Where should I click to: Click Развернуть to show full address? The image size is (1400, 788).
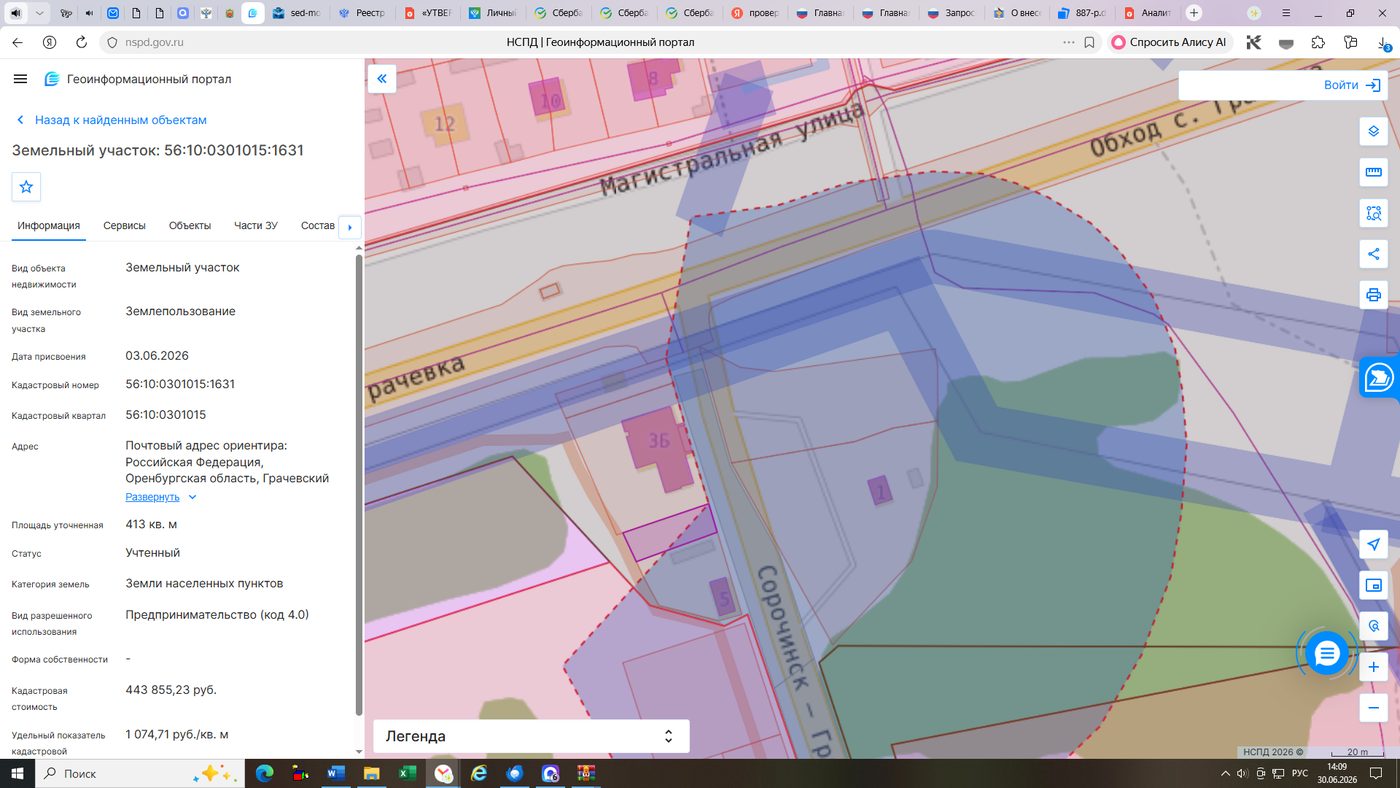[153, 497]
